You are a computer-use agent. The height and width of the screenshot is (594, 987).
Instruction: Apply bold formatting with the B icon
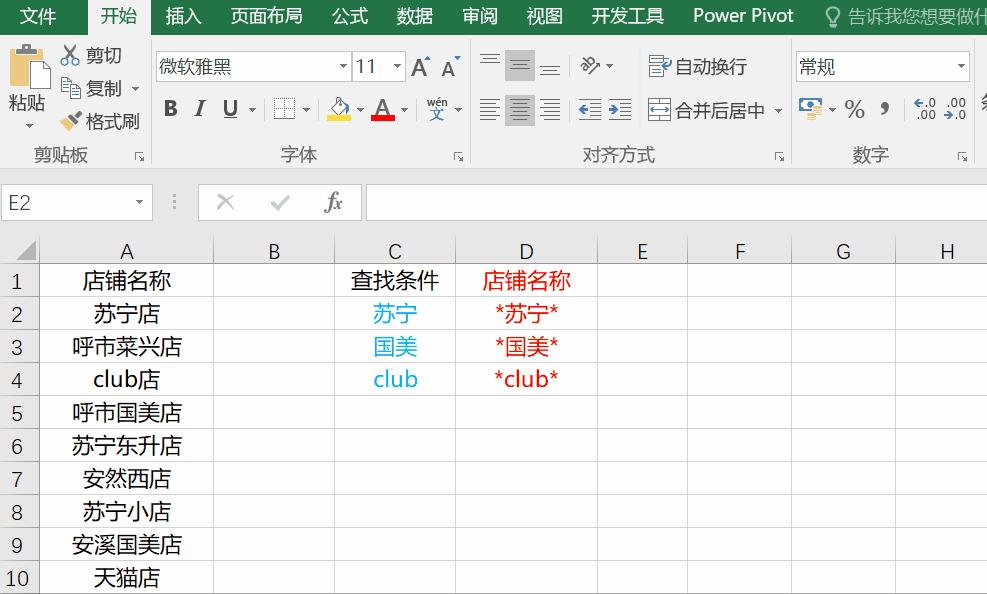[x=169, y=109]
